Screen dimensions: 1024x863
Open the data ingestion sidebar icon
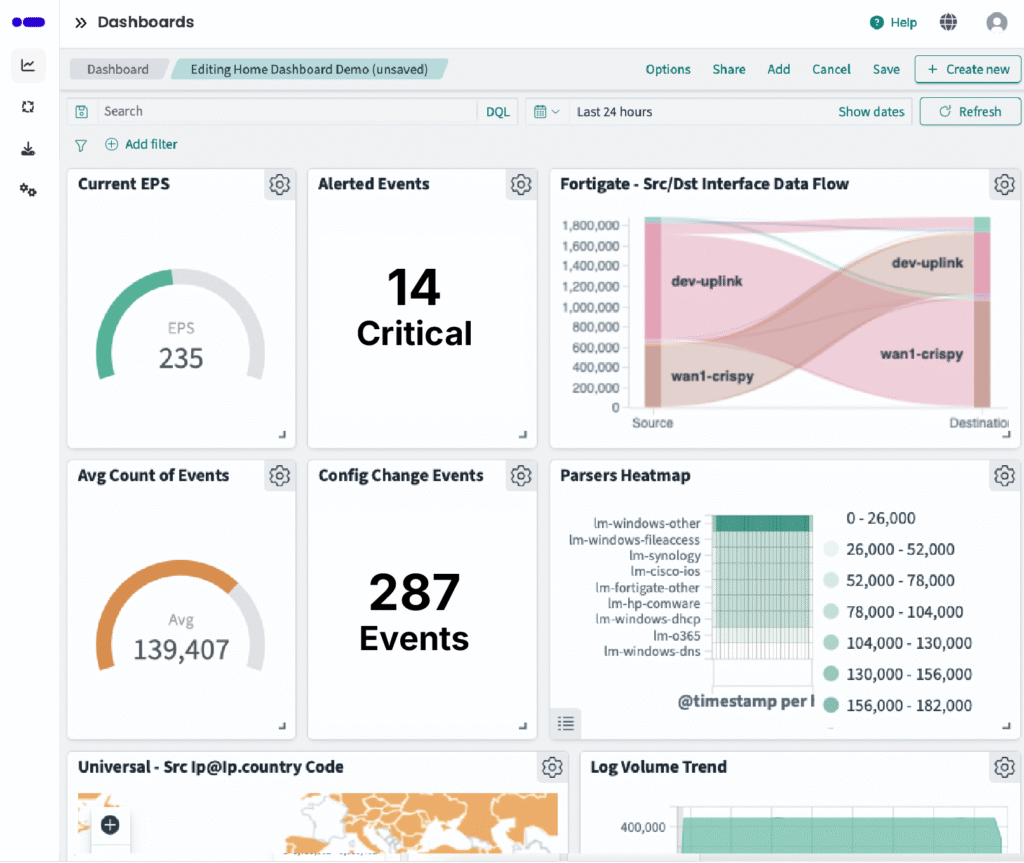point(28,147)
